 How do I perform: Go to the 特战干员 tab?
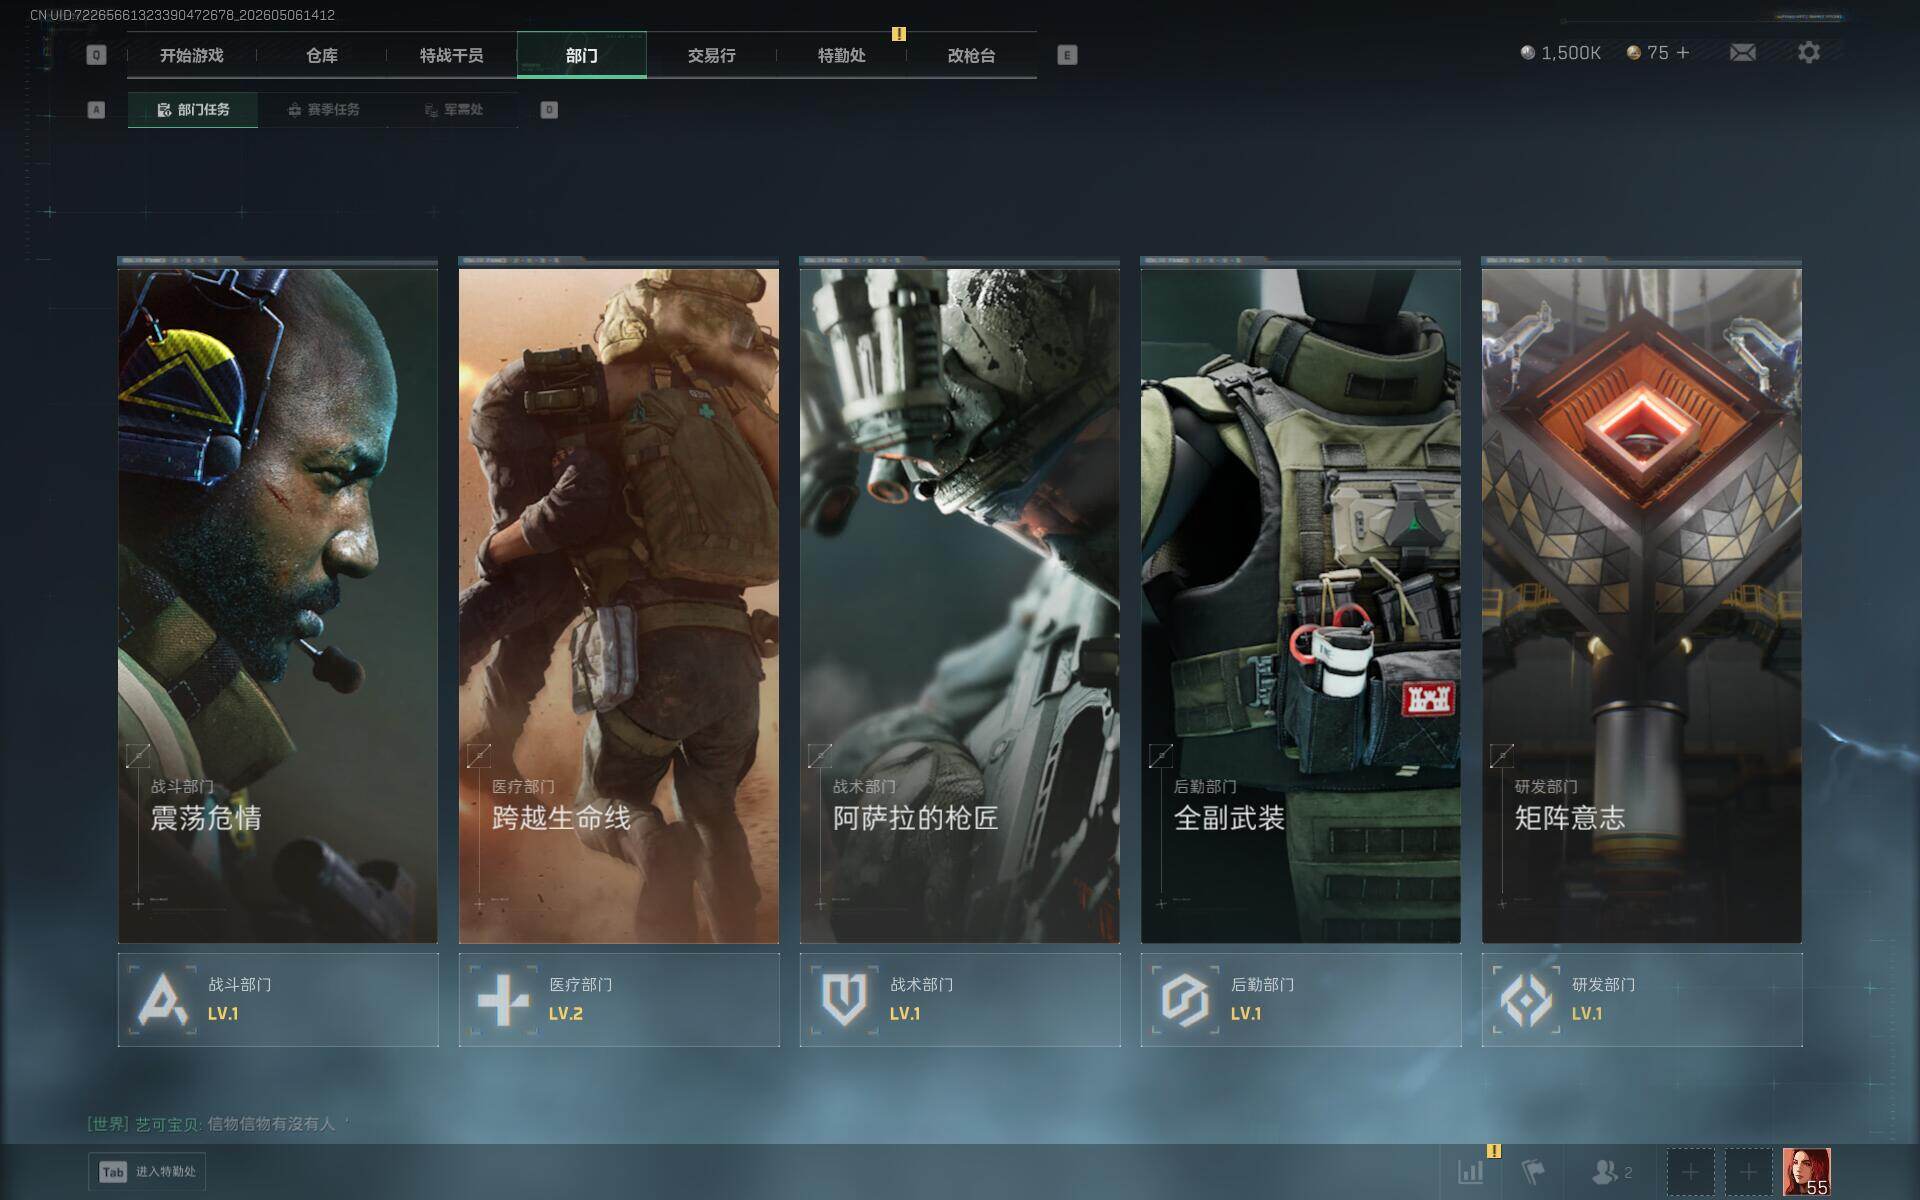tap(452, 55)
